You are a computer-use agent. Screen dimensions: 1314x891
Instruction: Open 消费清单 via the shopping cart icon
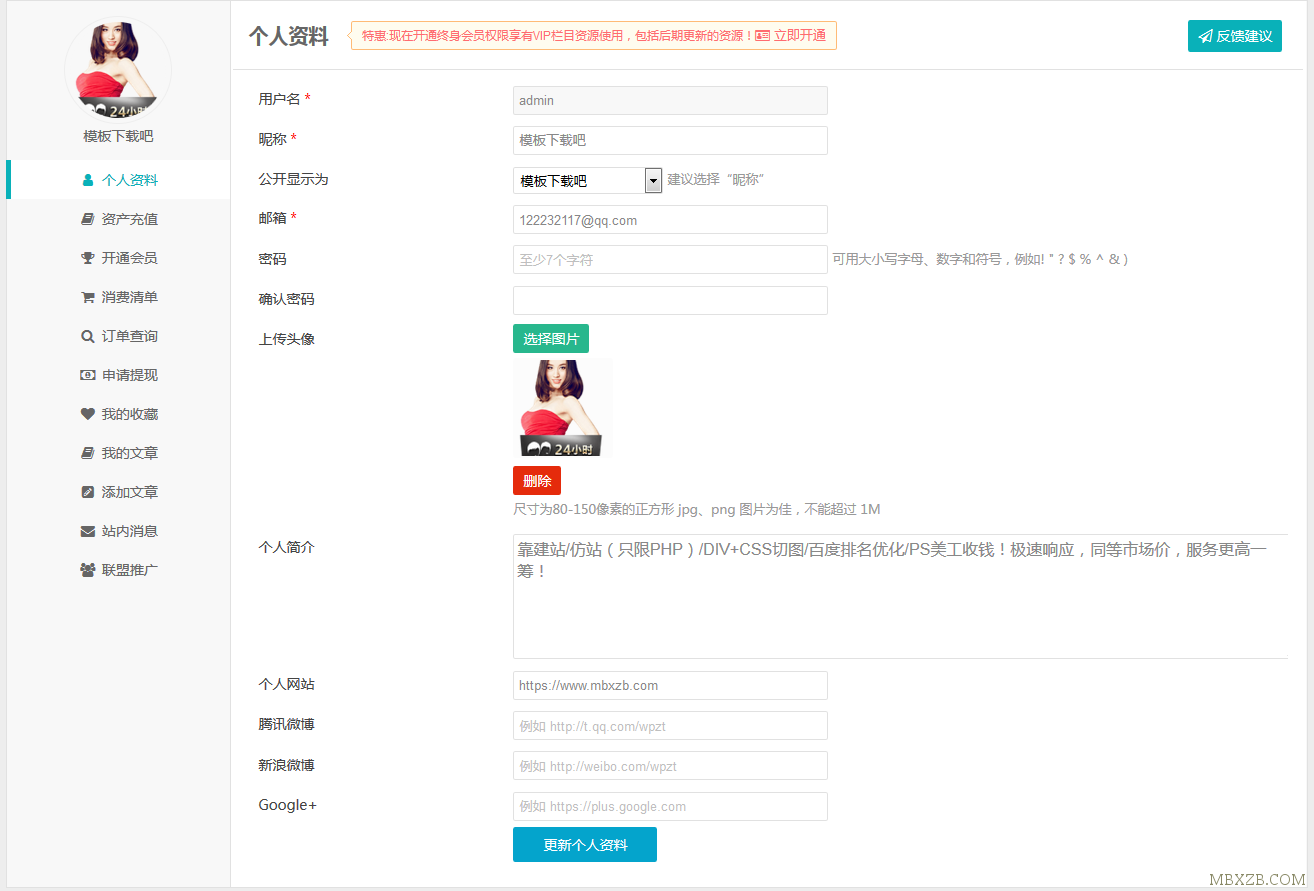(88, 297)
